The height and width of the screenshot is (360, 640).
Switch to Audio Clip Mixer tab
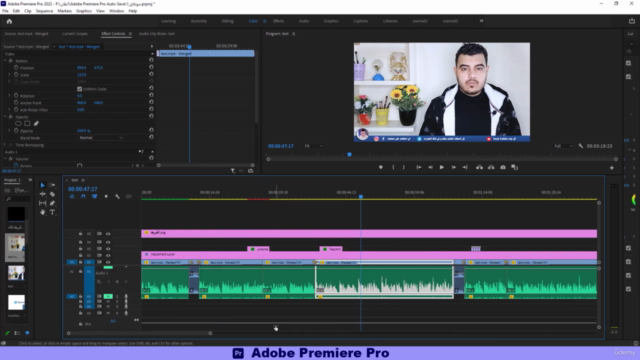157,33
